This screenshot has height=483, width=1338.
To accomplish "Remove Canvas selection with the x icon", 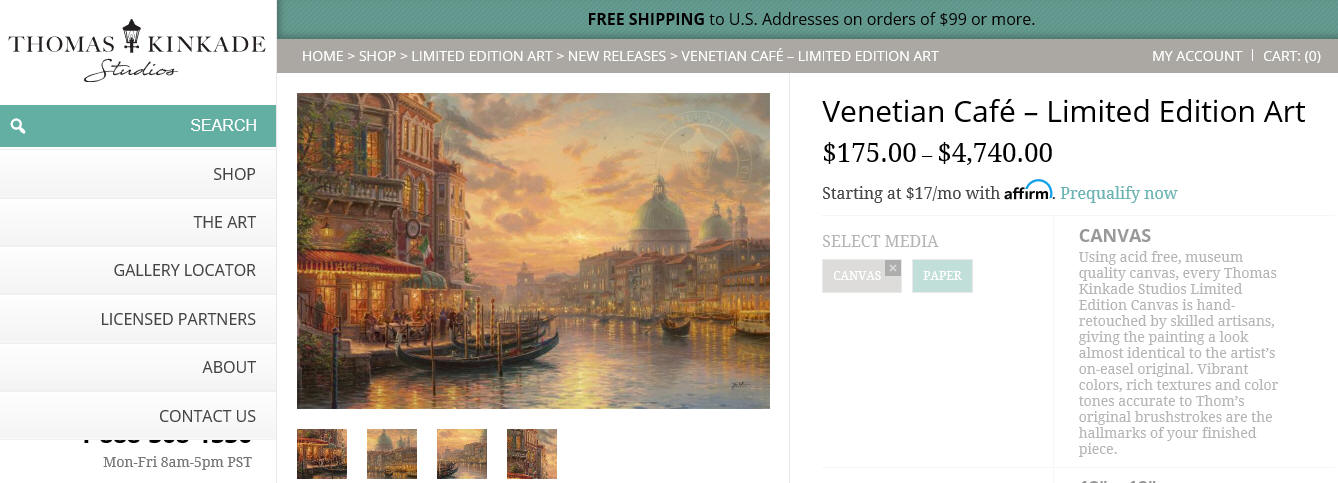I will (893, 267).
